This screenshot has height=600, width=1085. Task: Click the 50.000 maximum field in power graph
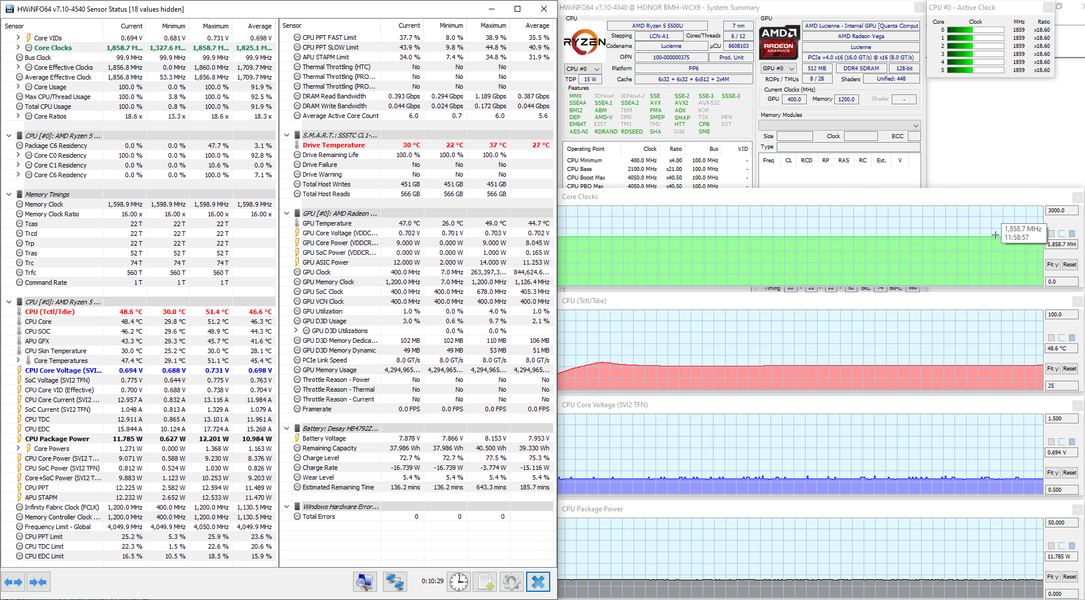coord(1061,522)
